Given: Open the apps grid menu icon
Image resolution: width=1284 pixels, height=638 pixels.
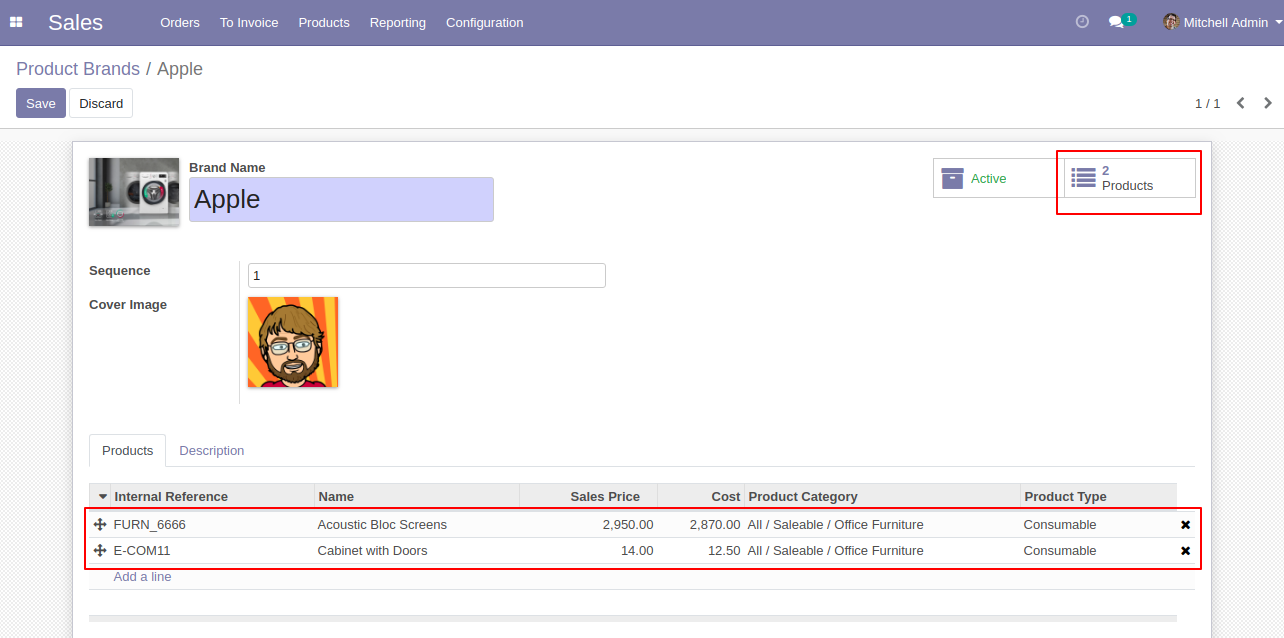Looking at the screenshot, I should tap(16, 22).
